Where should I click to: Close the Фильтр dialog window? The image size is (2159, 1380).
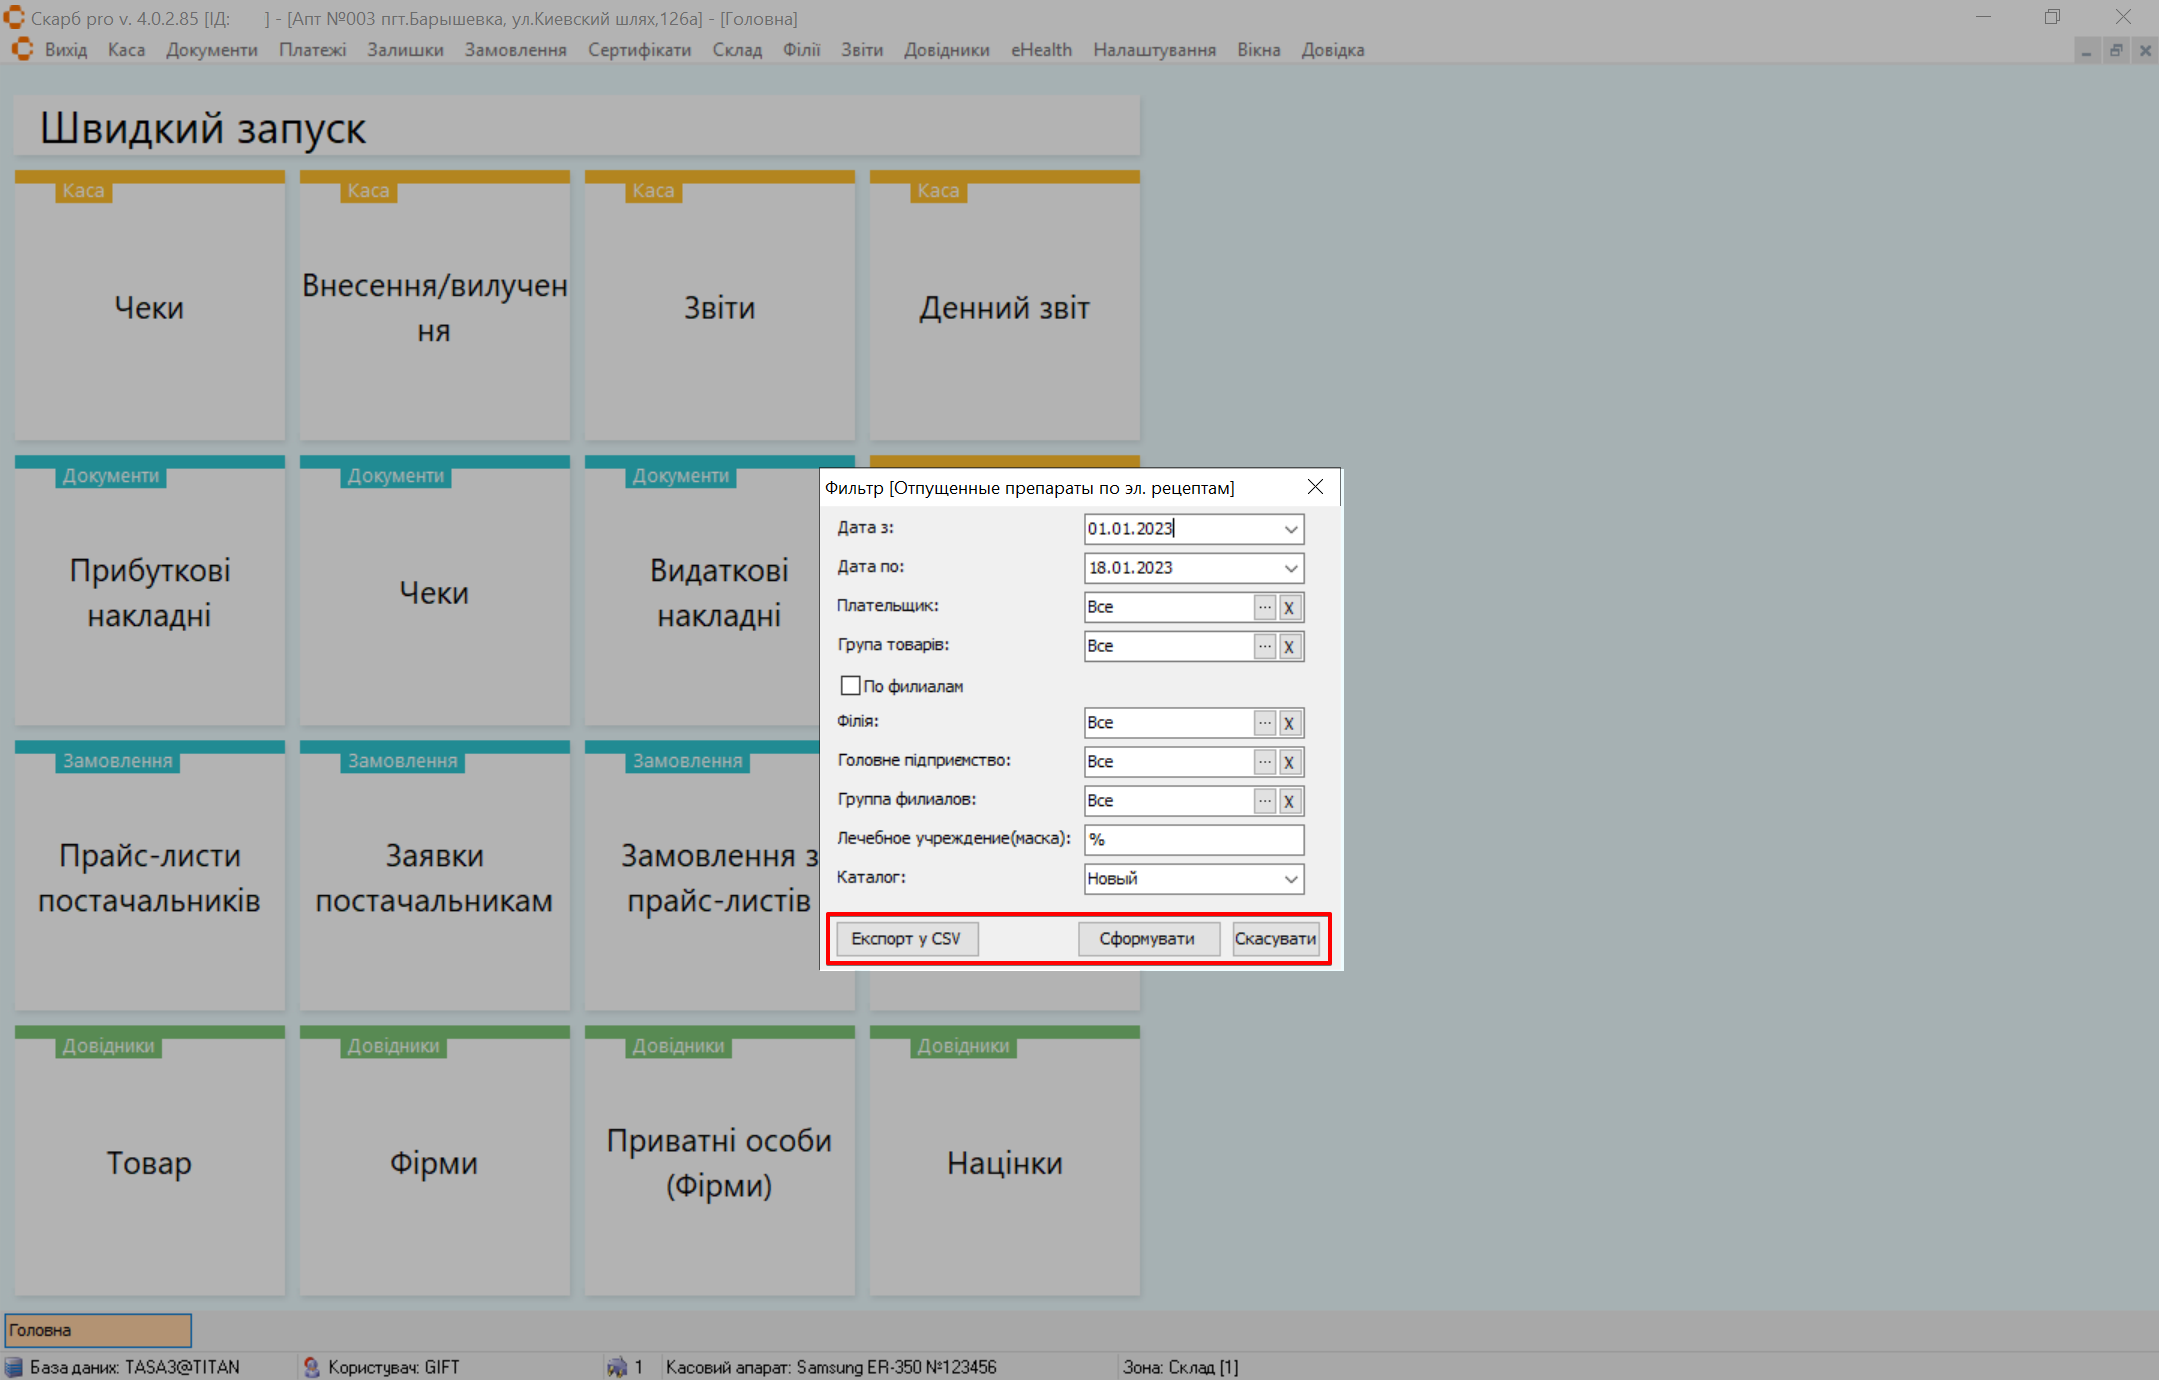1315,487
